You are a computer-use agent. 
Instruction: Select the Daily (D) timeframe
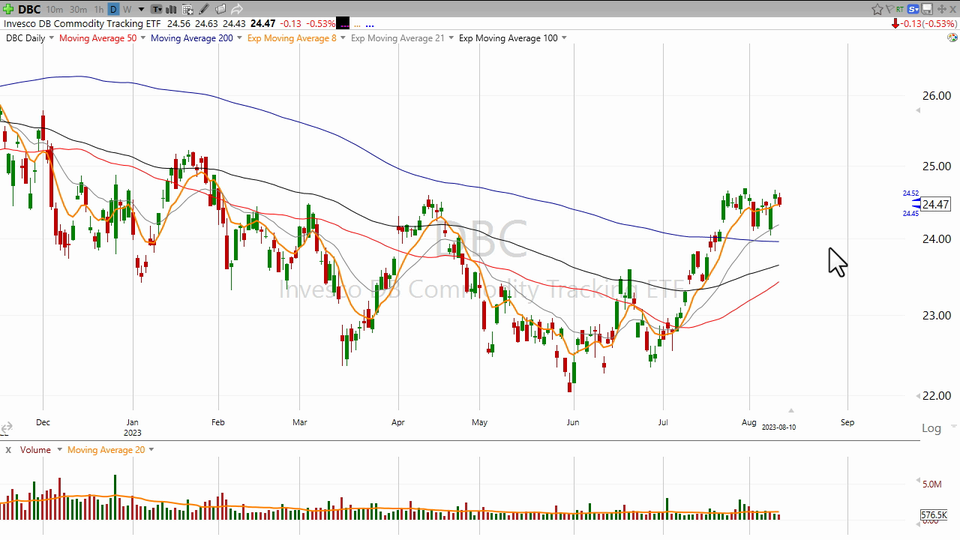(114, 9)
